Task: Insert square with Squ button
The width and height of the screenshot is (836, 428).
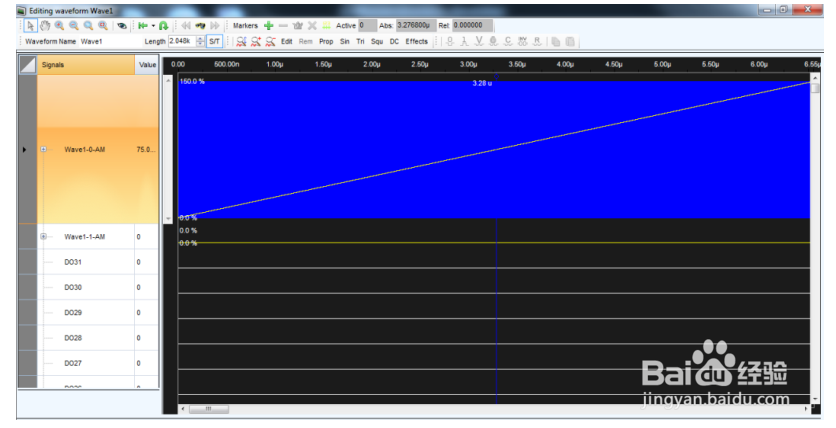Action: coord(377,42)
